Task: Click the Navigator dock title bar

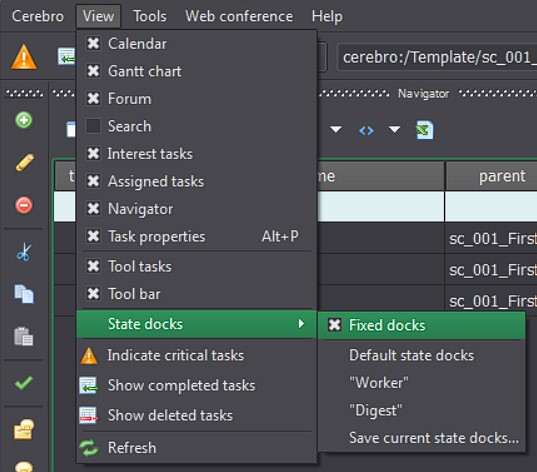Action: 423,94
